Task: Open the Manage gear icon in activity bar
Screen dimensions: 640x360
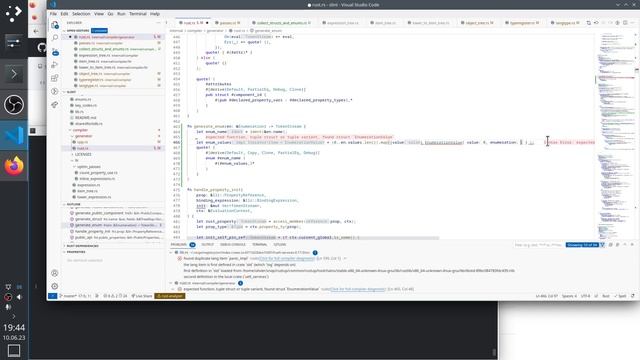Action: (x=54, y=286)
